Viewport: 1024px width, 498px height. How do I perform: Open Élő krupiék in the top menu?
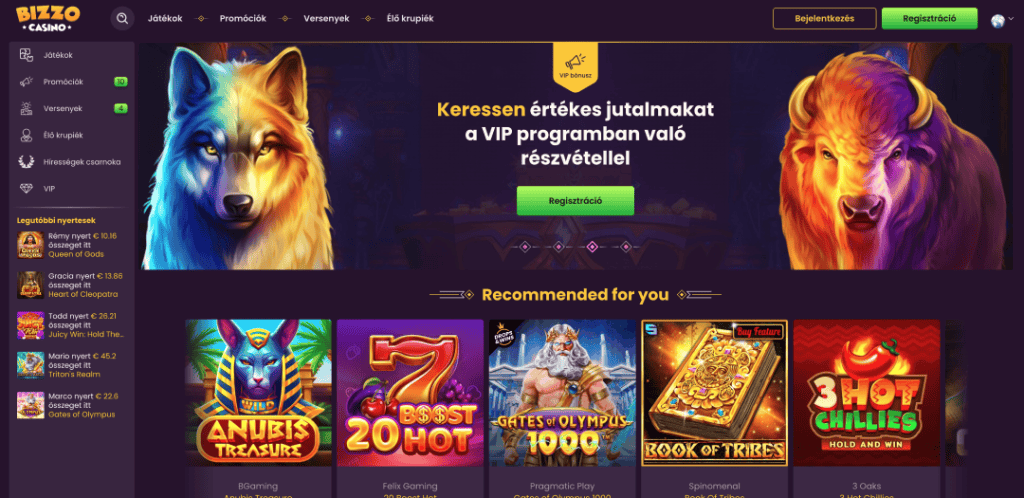[410, 18]
